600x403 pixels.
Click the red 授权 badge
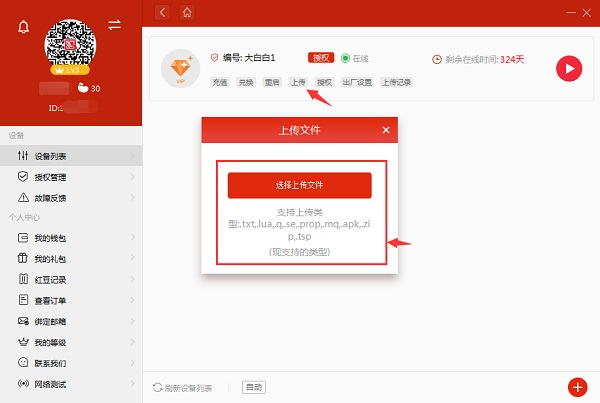[321, 58]
